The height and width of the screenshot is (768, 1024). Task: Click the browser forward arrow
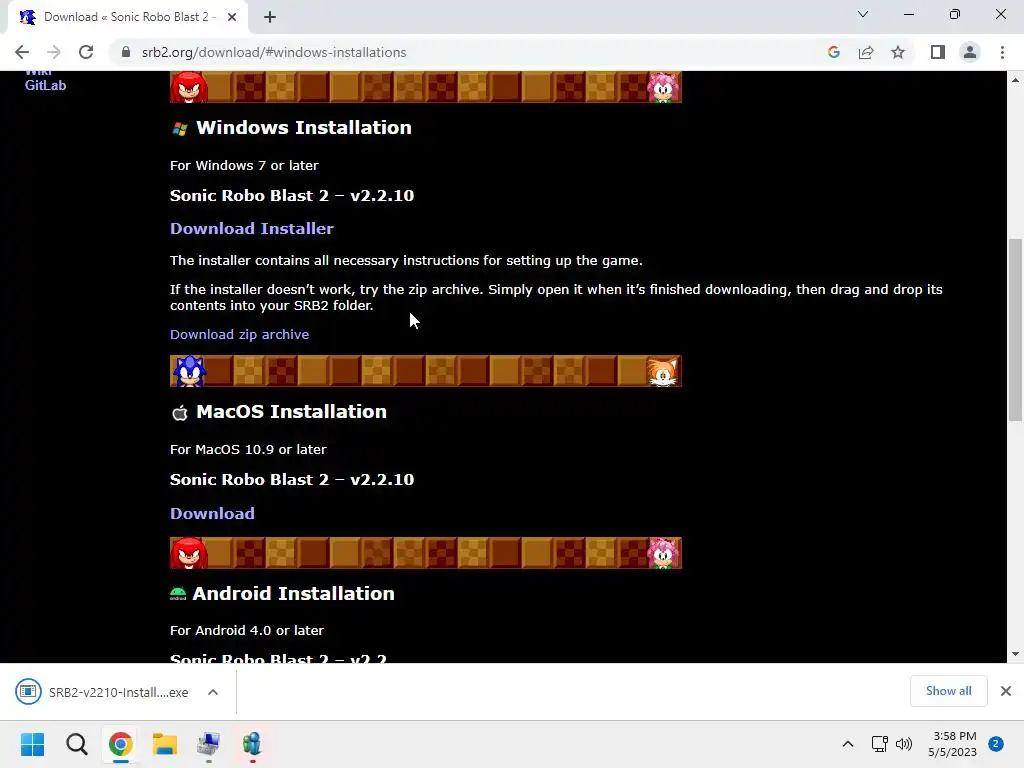(x=54, y=52)
